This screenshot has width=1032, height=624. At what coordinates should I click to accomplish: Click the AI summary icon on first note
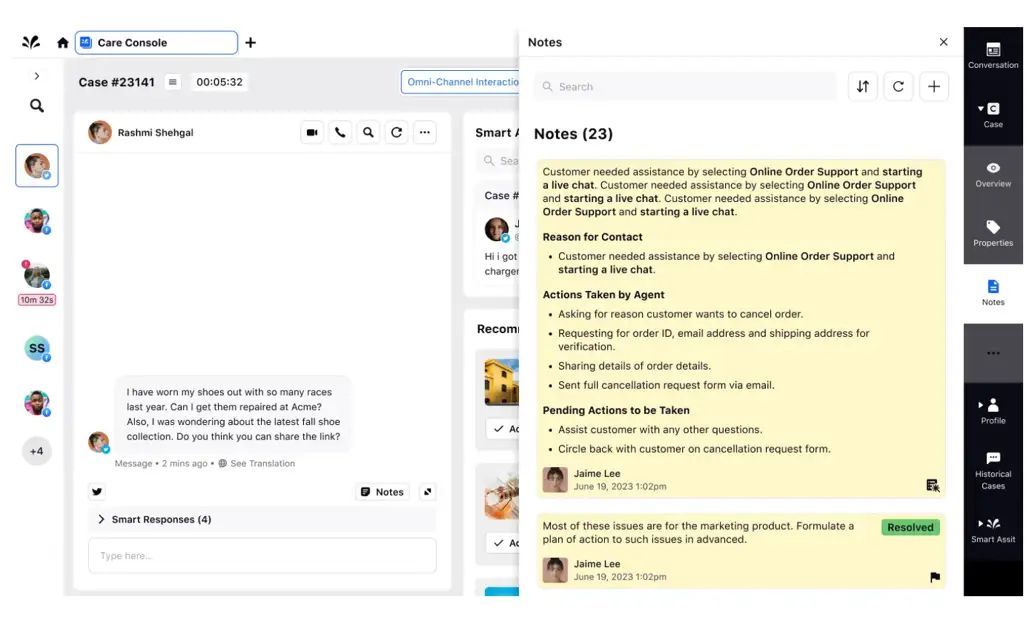point(933,486)
